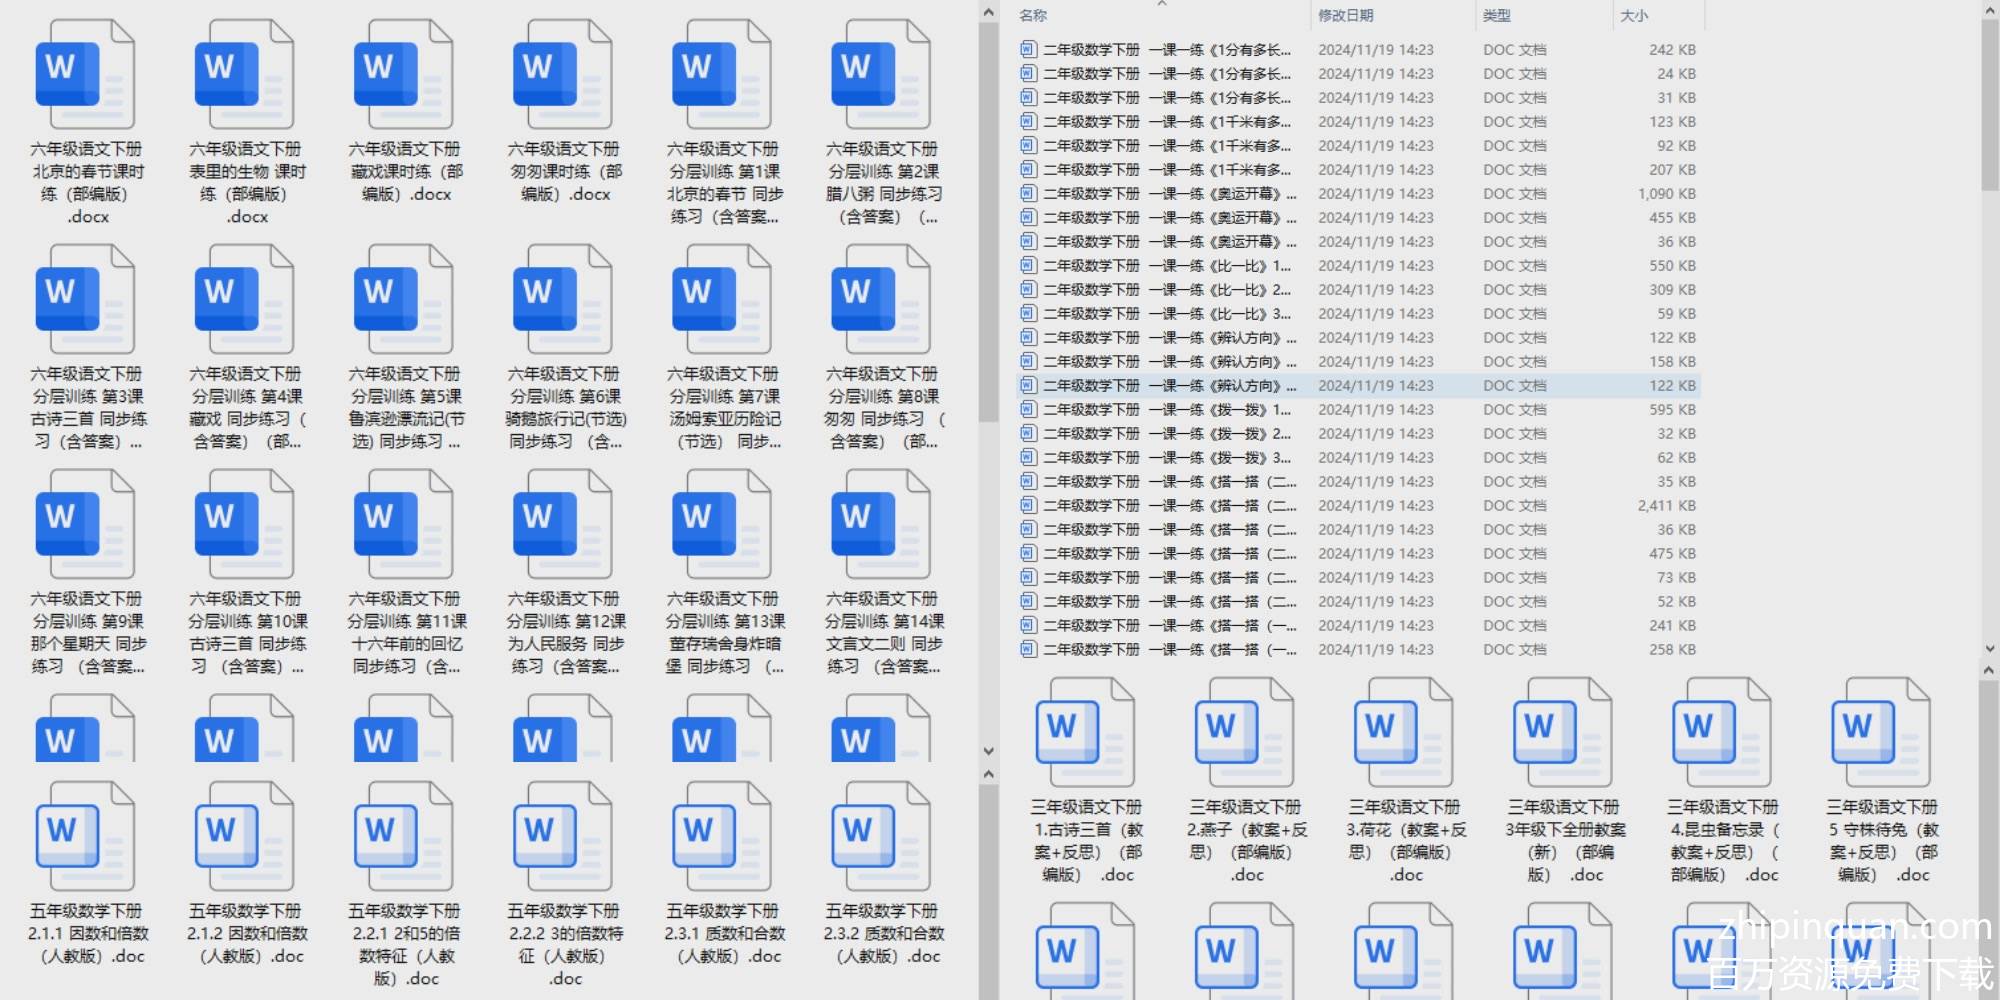Sort the file list by 大小 column
Image resolution: width=2000 pixels, height=1000 pixels.
(x=1634, y=15)
